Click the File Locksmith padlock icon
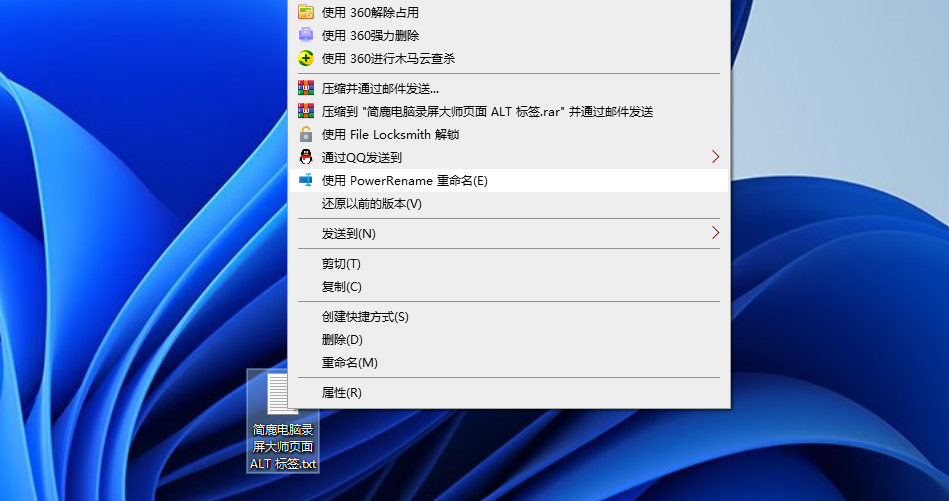949x501 pixels. [x=306, y=134]
